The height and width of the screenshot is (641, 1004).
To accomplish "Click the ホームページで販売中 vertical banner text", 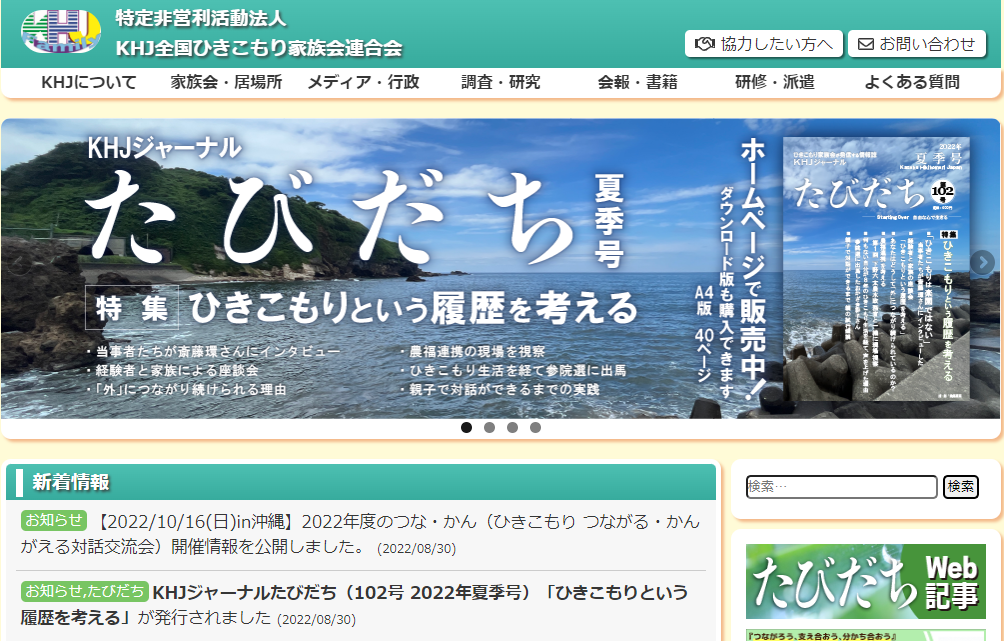I will tap(752, 269).
